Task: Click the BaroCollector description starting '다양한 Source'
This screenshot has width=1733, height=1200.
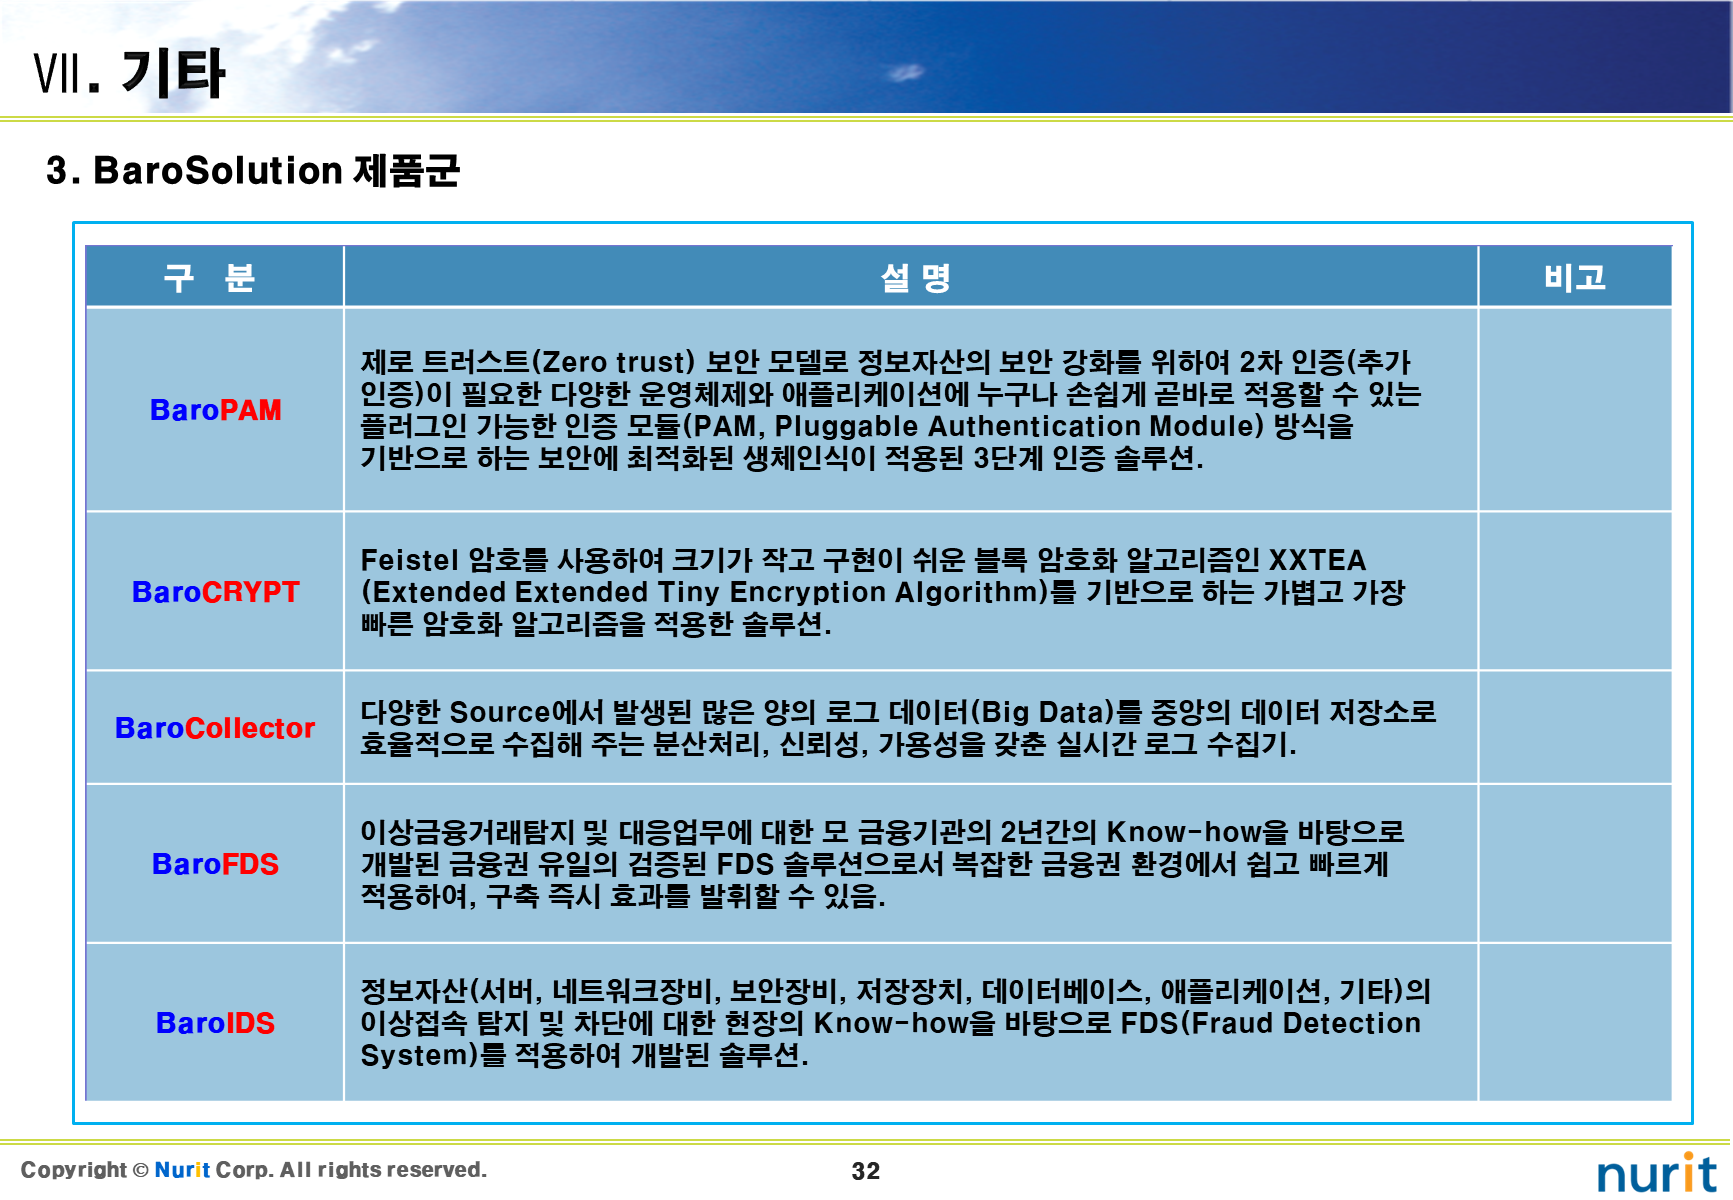Action: (898, 727)
